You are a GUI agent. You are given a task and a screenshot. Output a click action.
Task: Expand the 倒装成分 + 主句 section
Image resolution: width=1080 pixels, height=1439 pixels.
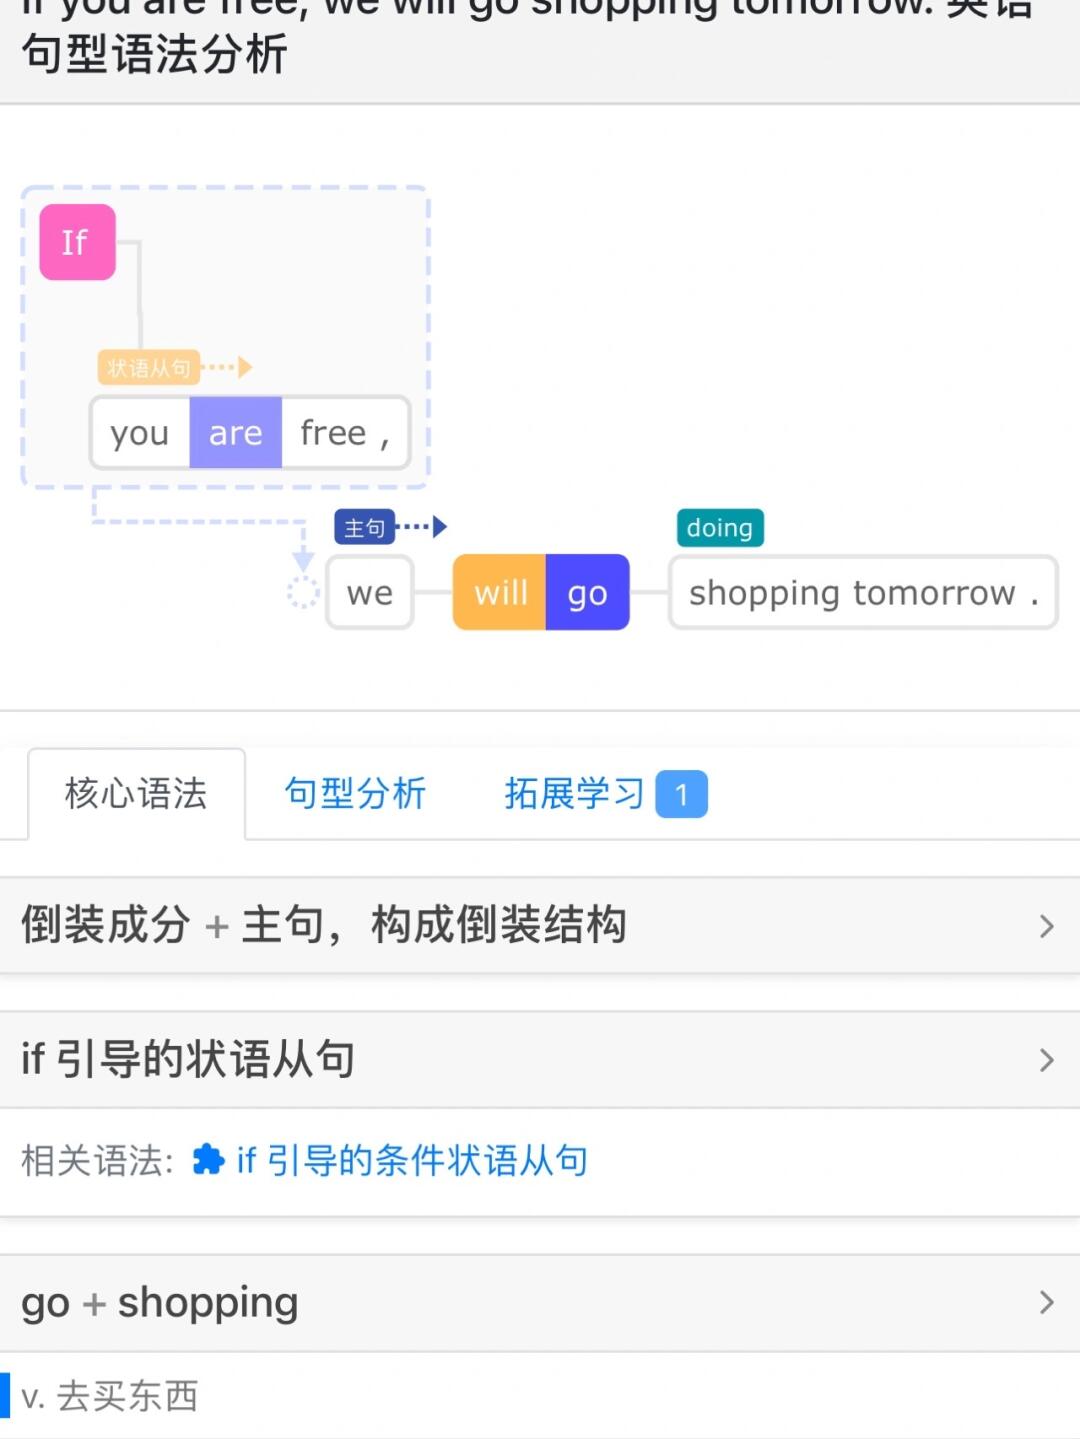540,925
